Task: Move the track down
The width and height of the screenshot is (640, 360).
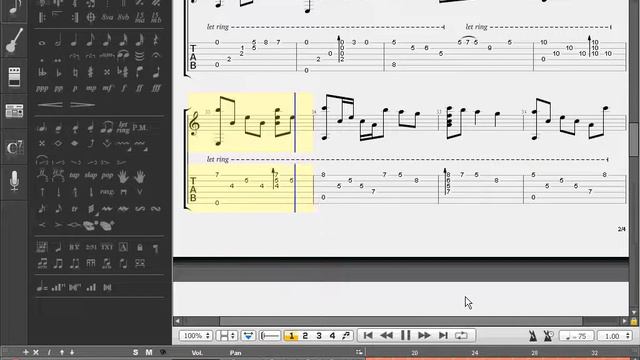Action: [72, 352]
